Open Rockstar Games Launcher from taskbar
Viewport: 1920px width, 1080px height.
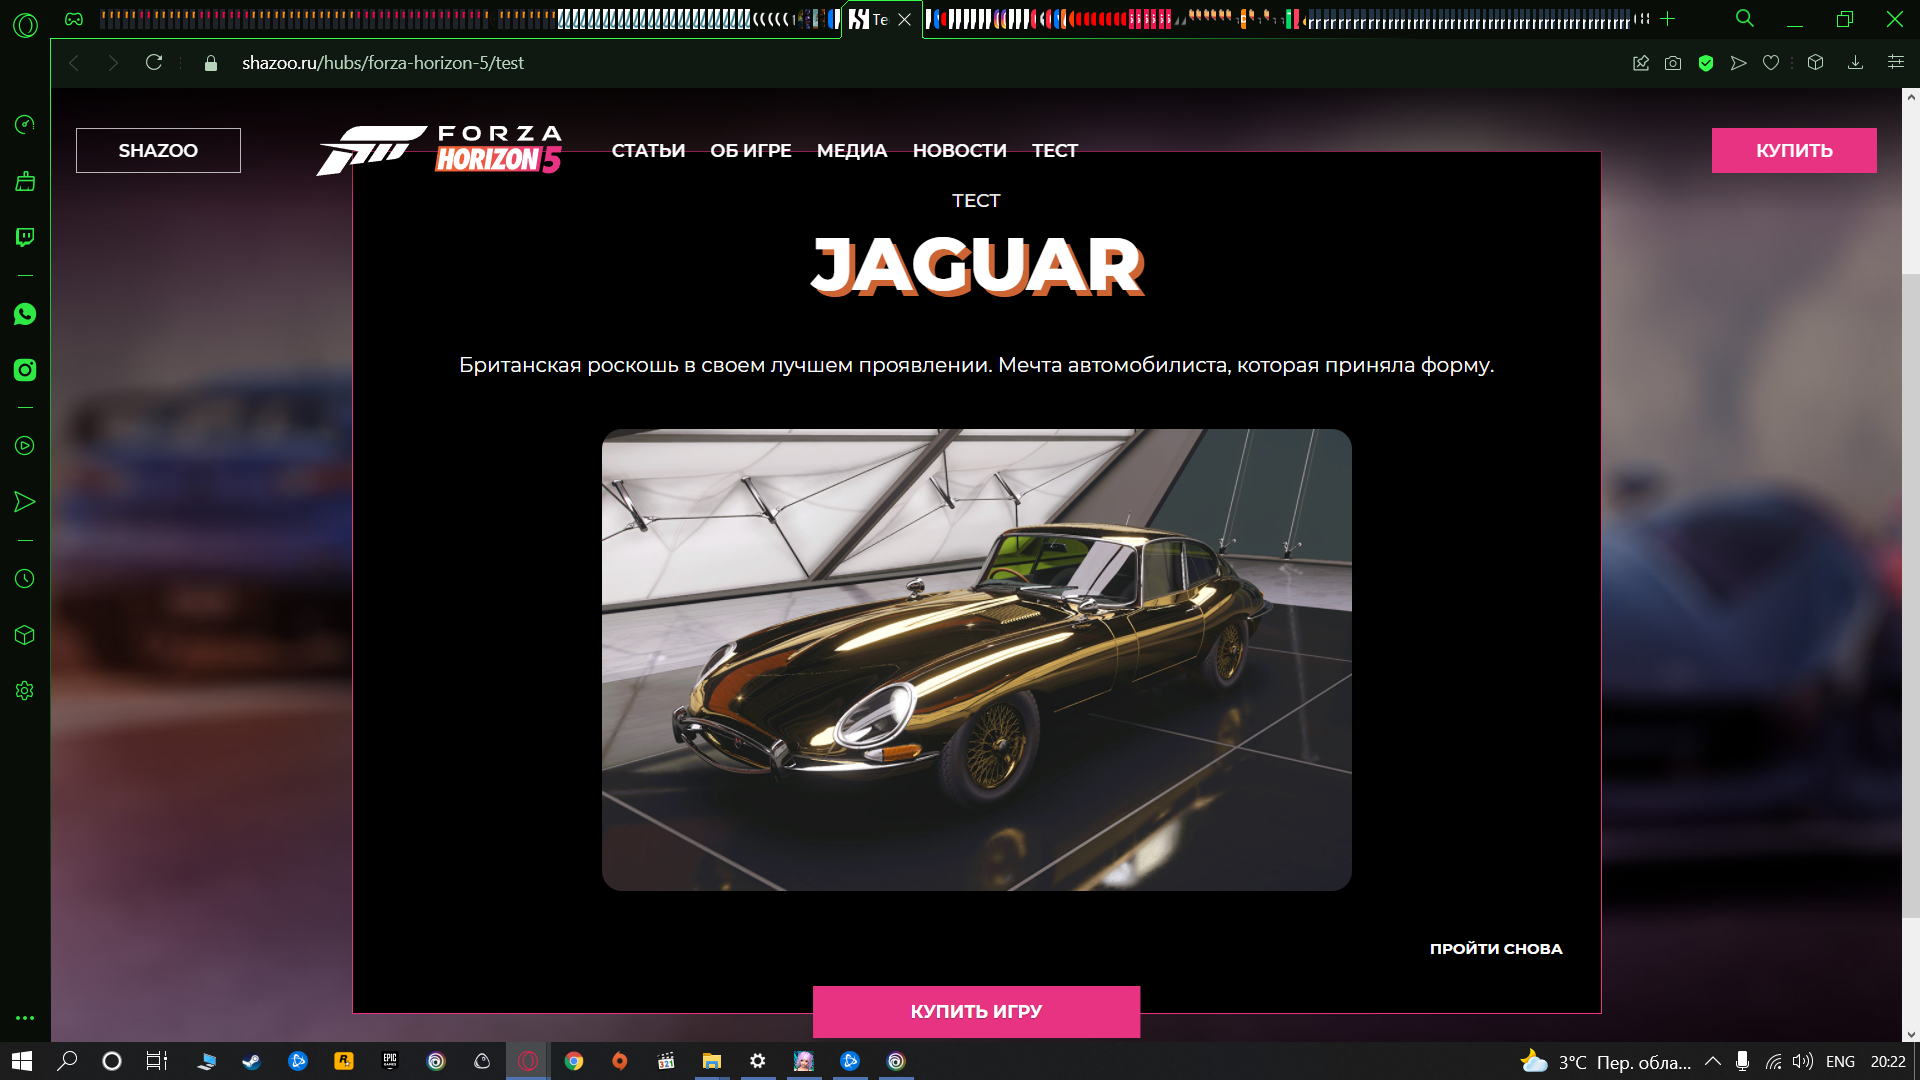tap(343, 1061)
